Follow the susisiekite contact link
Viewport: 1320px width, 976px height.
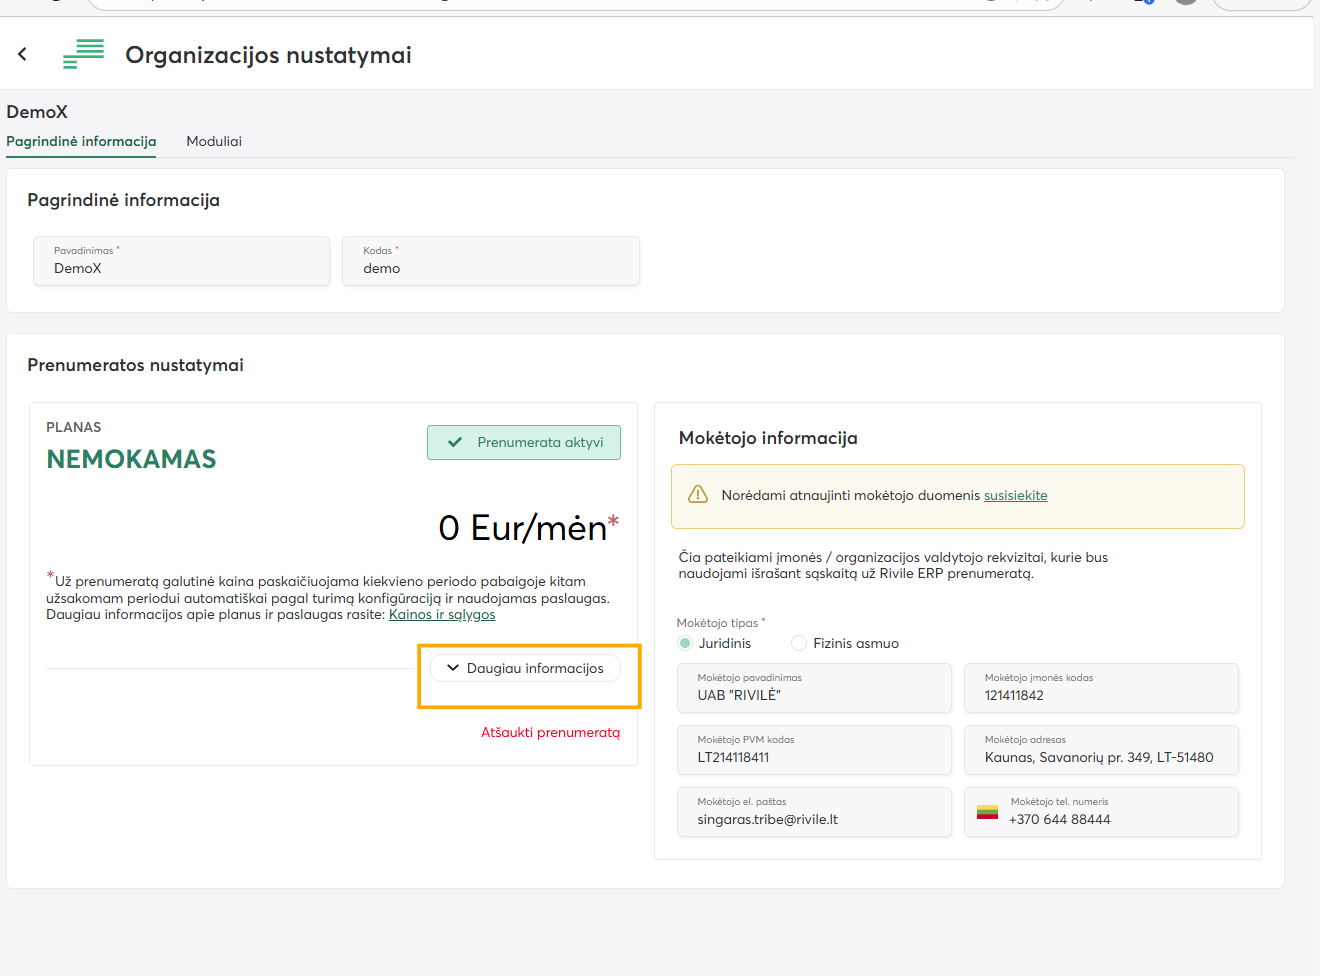click(x=1015, y=495)
